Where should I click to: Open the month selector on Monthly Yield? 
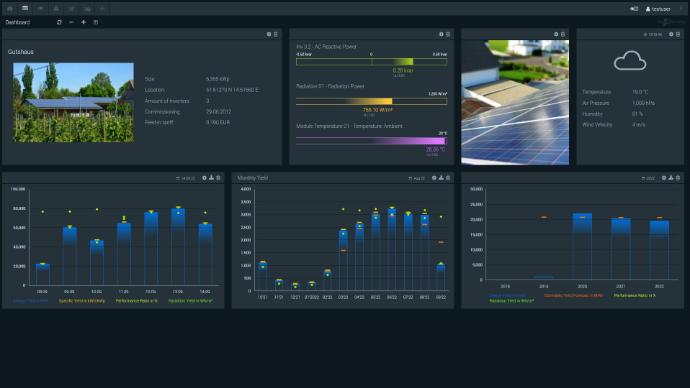pyautogui.click(x=416, y=178)
